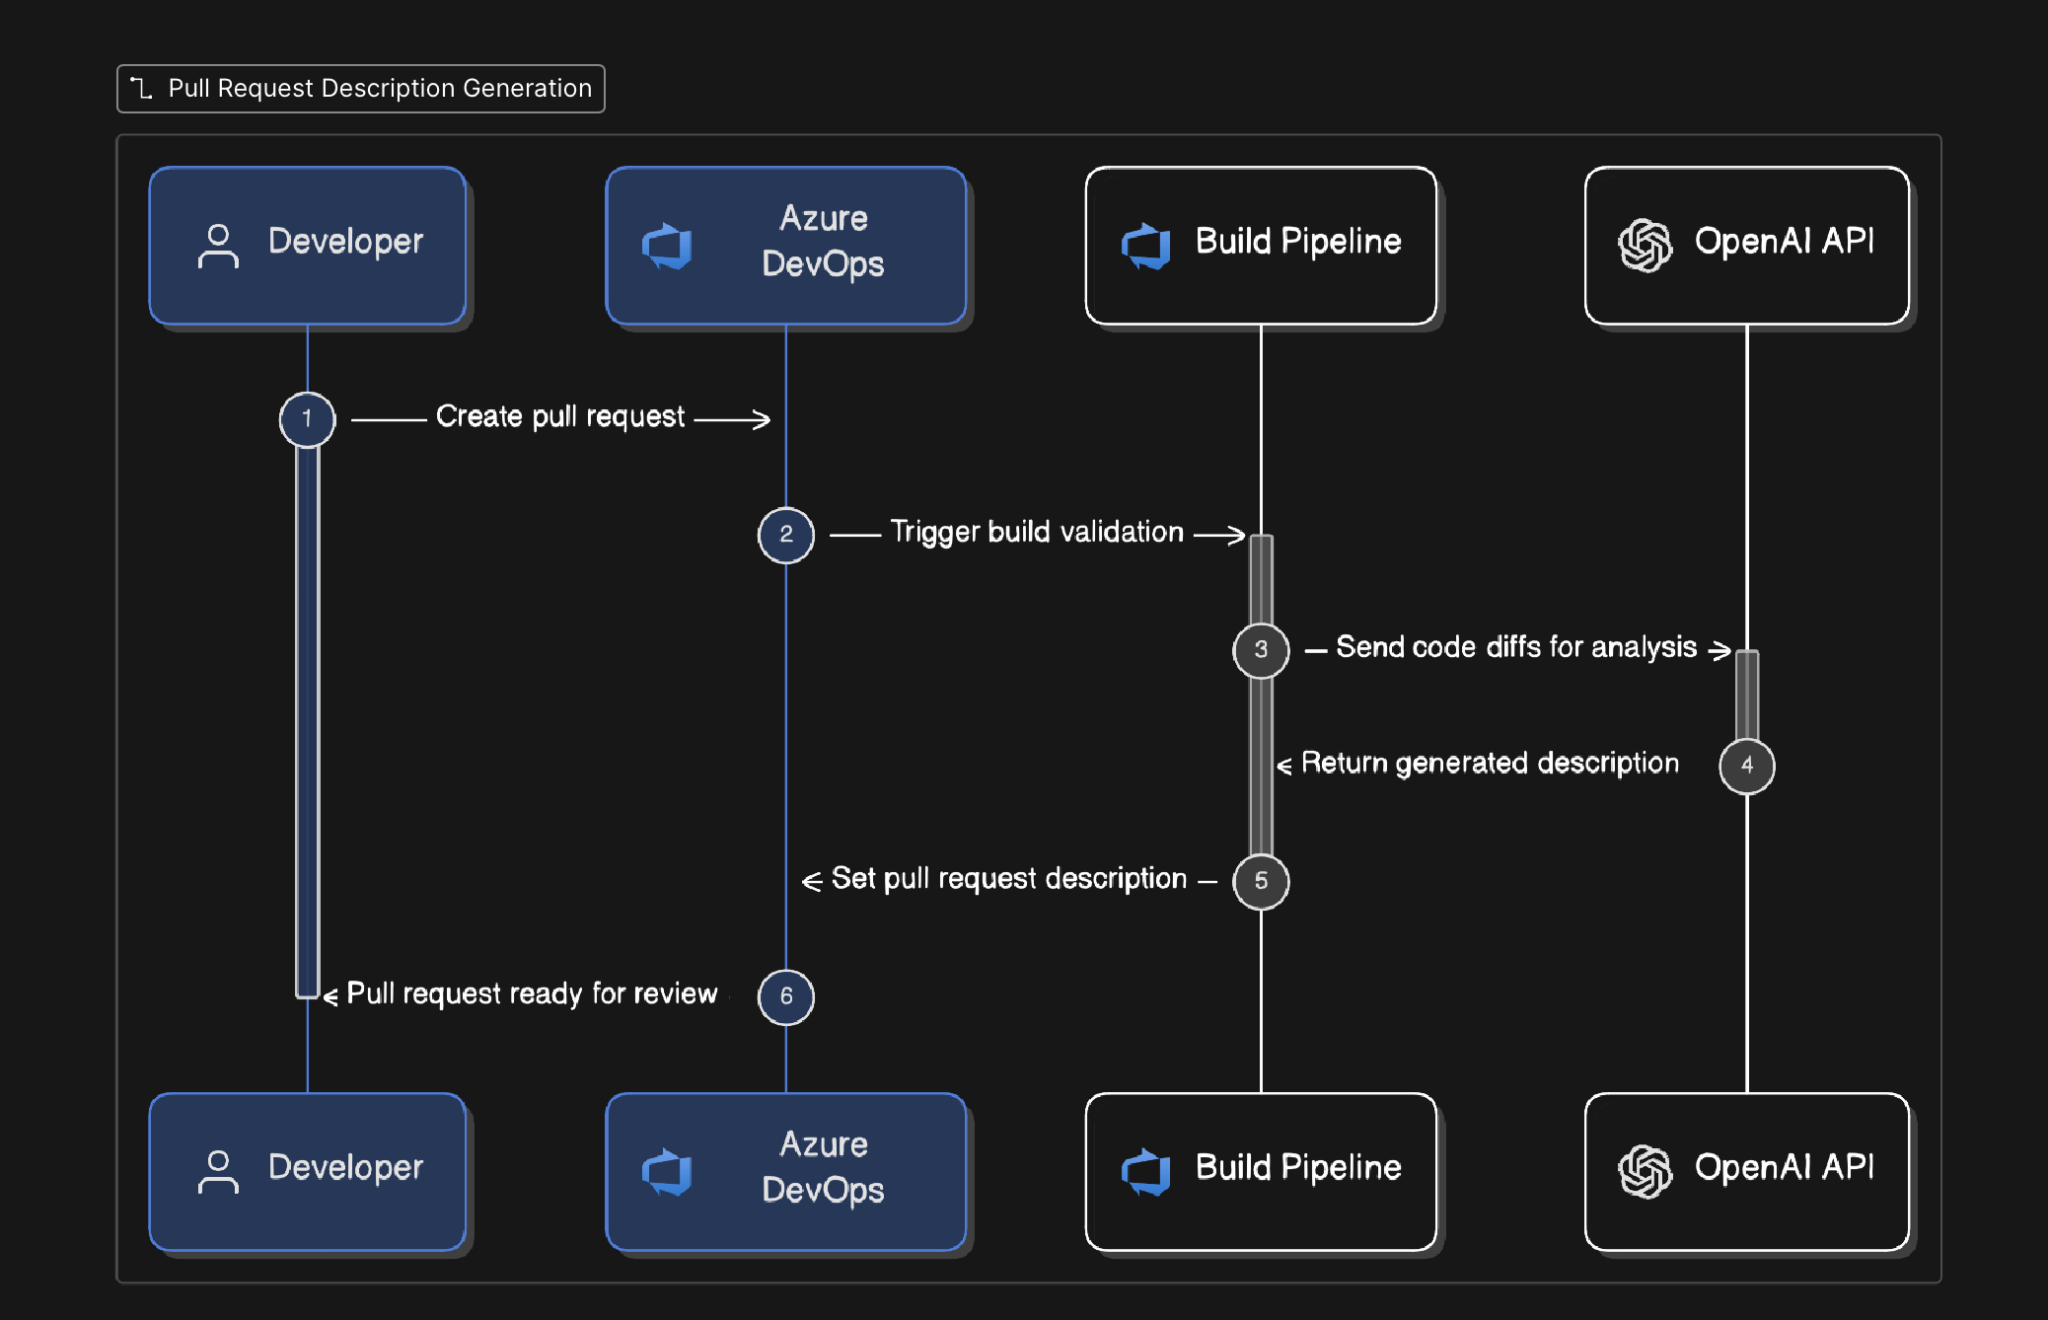Click step marker 6 on Azure DevOps lifeline

click(x=786, y=997)
